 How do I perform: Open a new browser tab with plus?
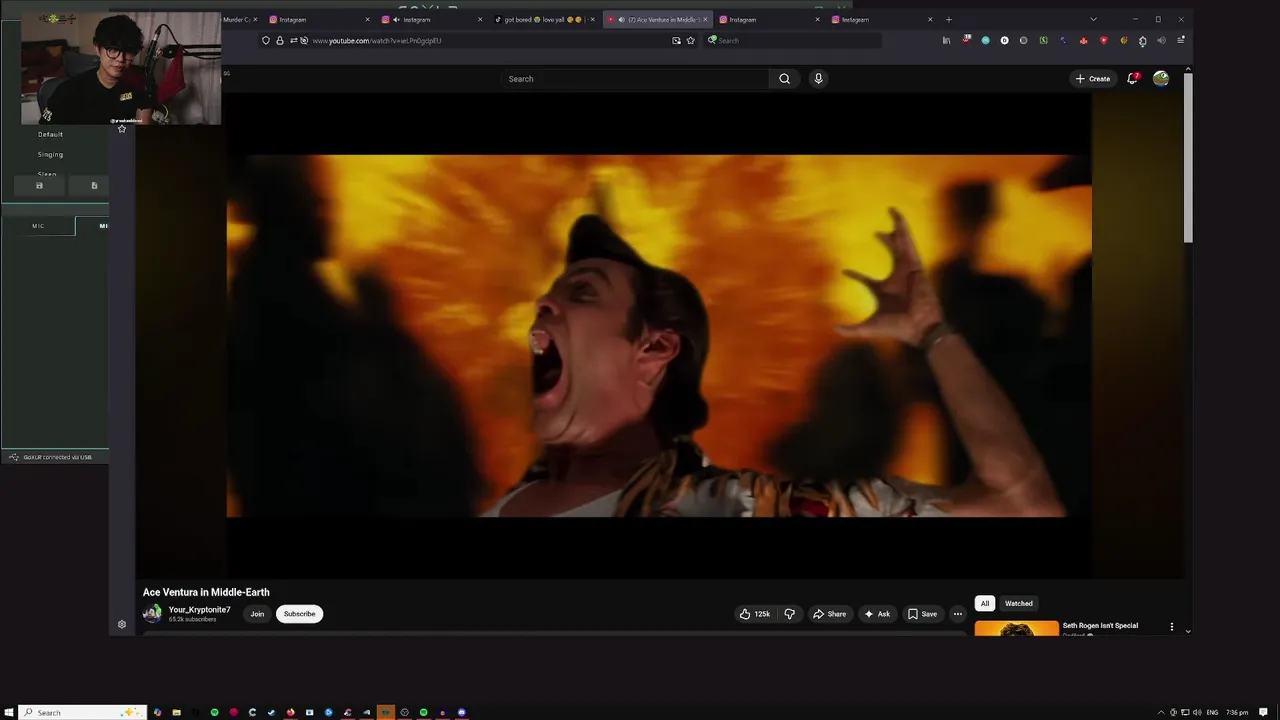[949, 19]
